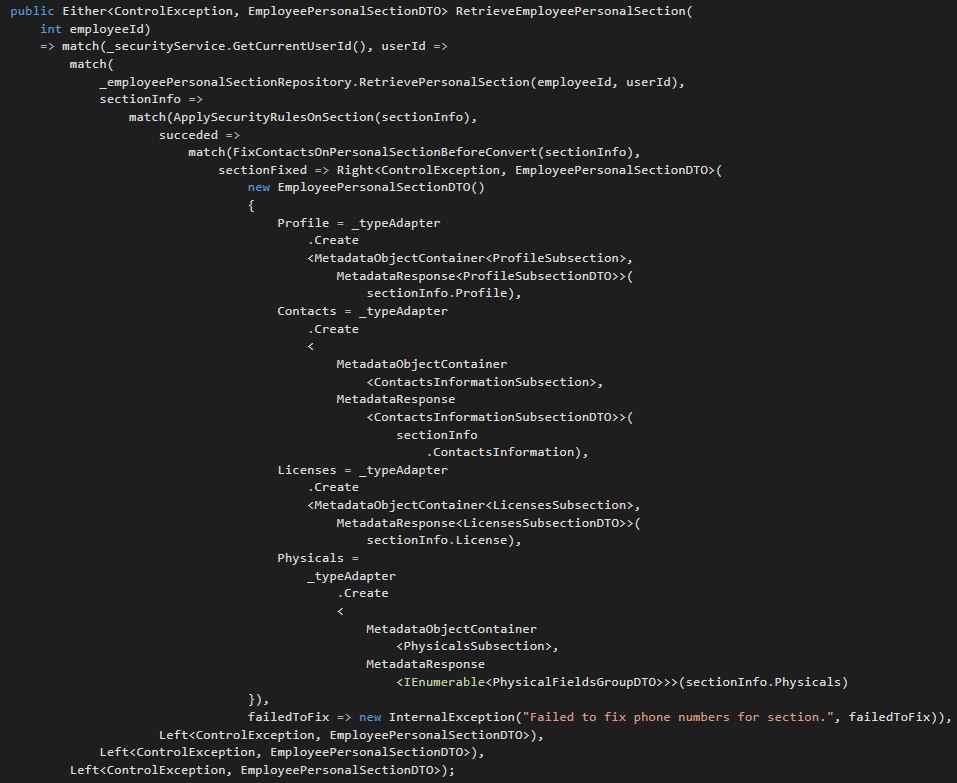Click the string 'Failed to fix phone numbers for section.'
The width and height of the screenshot is (957, 783).
point(677,717)
